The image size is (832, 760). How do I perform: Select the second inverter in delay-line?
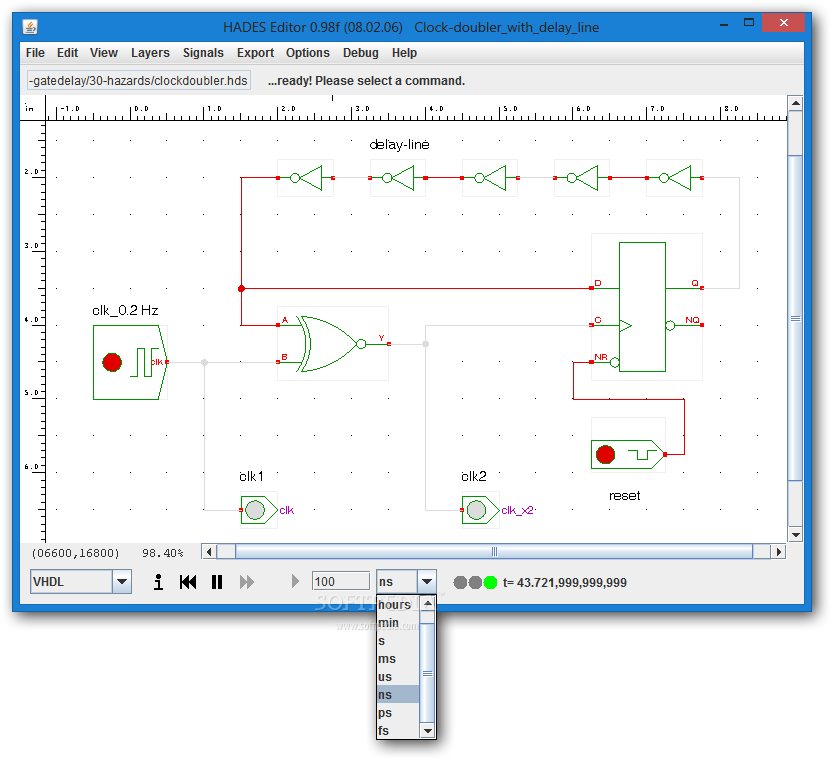tap(398, 178)
